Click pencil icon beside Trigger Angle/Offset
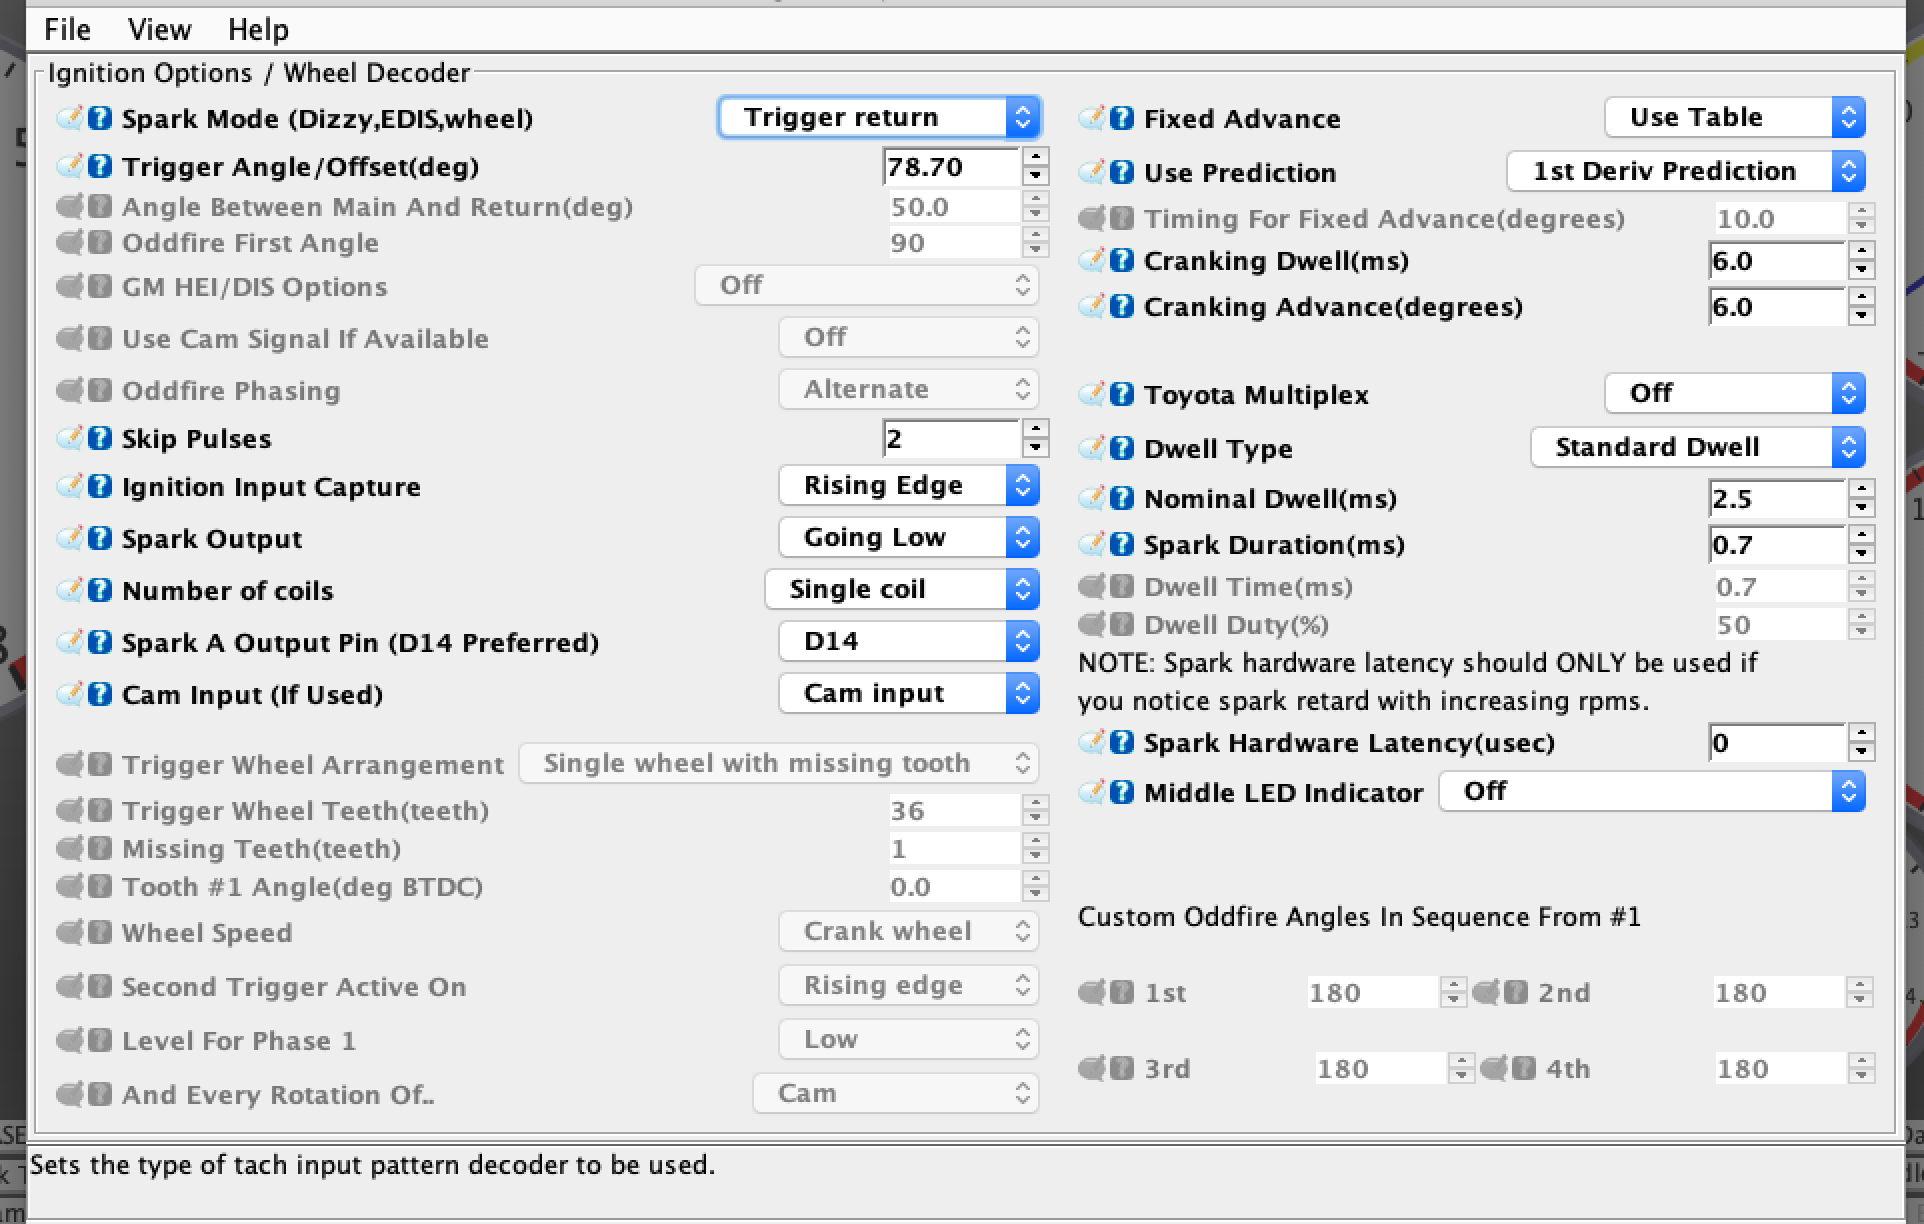Image resolution: width=1924 pixels, height=1224 pixels. [x=70, y=167]
